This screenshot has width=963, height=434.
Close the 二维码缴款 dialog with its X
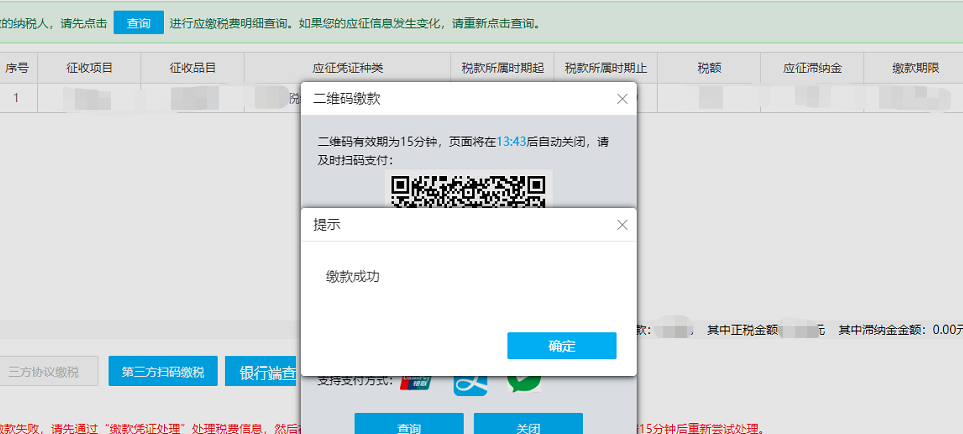pyautogui.click(x=622, y=99)
